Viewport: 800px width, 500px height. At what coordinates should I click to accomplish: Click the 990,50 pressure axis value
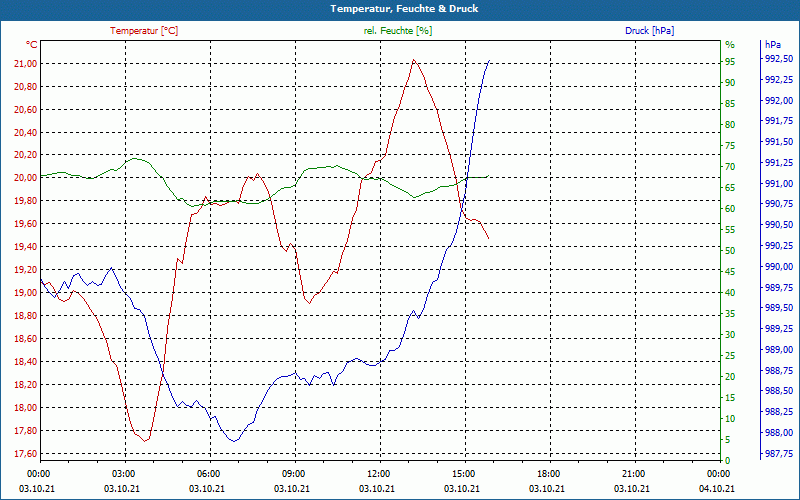pos(779,225)
